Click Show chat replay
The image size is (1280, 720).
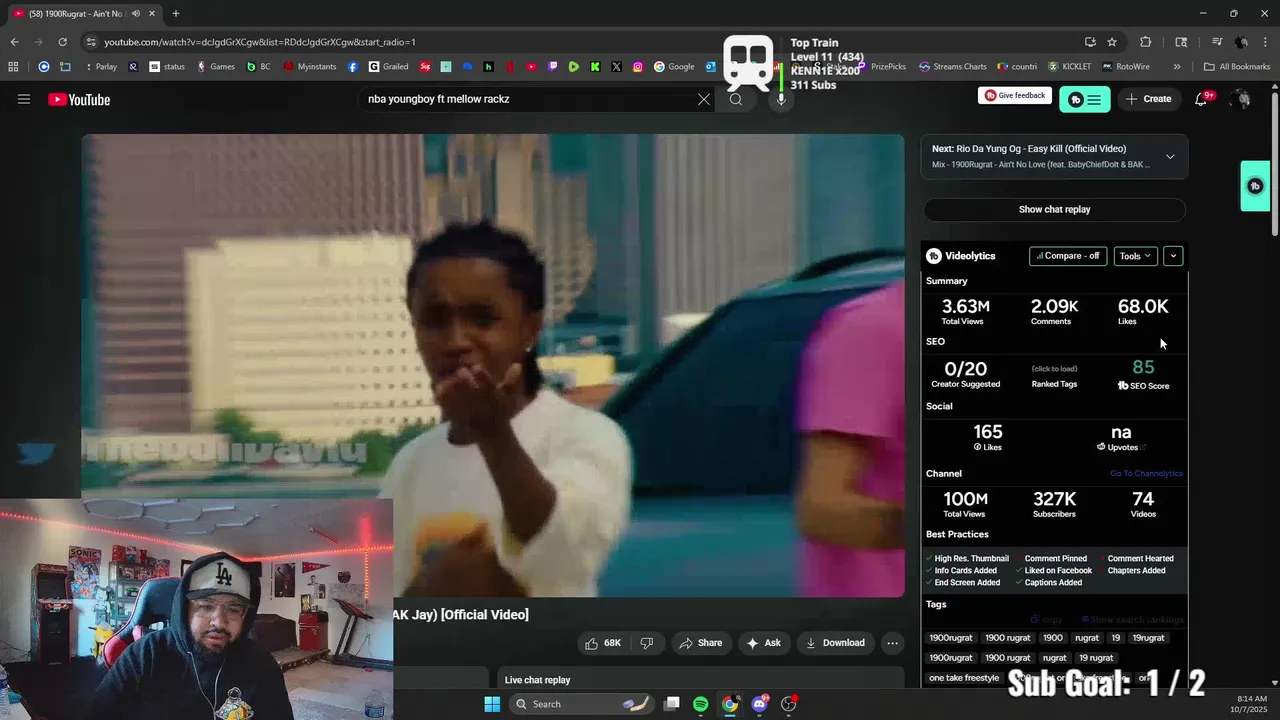tap(1054, 209)
